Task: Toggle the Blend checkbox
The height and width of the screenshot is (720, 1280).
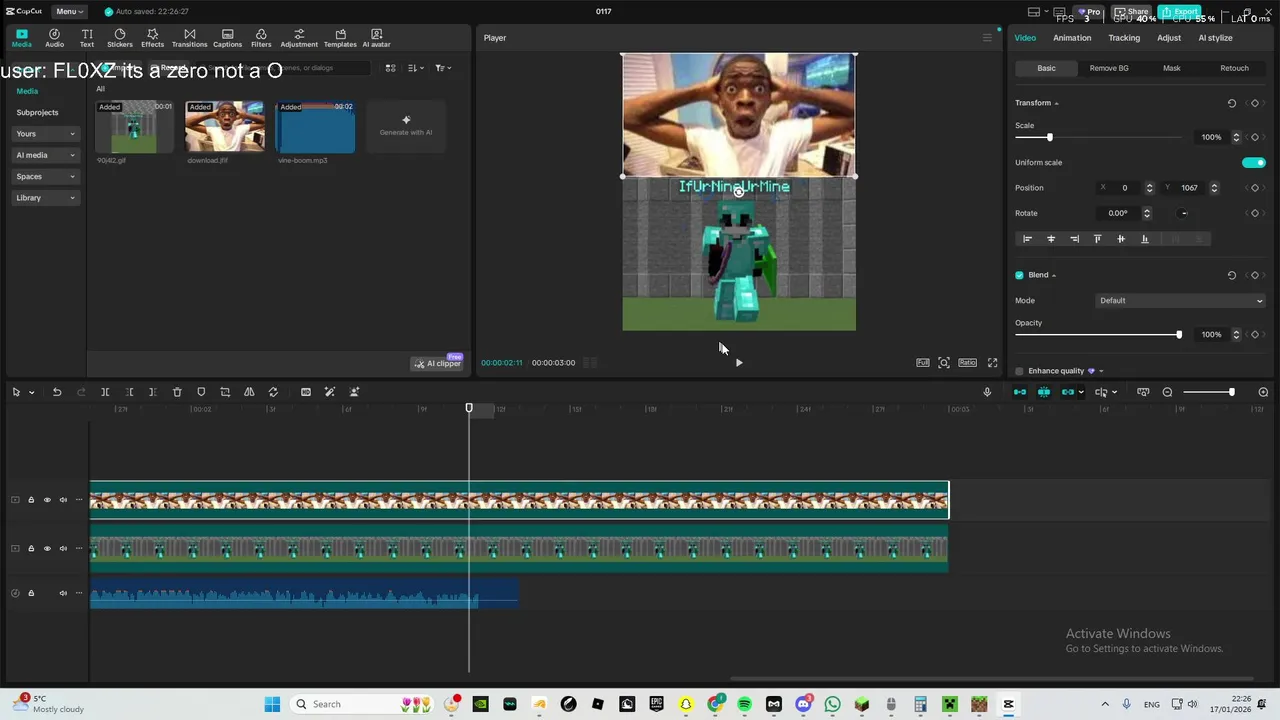Action: click(1019, 275)
